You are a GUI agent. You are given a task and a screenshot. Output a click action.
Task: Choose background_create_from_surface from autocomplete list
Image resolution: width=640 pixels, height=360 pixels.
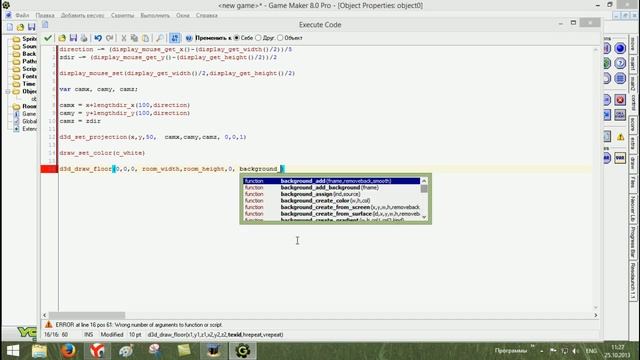(331, 213)
